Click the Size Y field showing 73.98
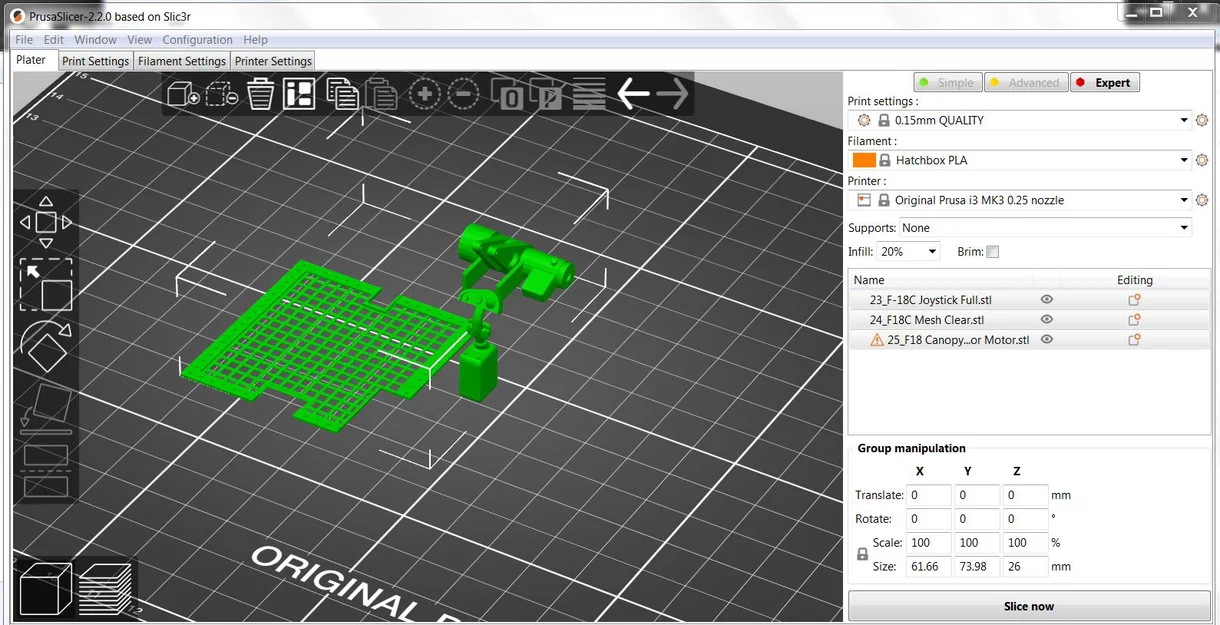The image size is (1220, 625). 977,567
